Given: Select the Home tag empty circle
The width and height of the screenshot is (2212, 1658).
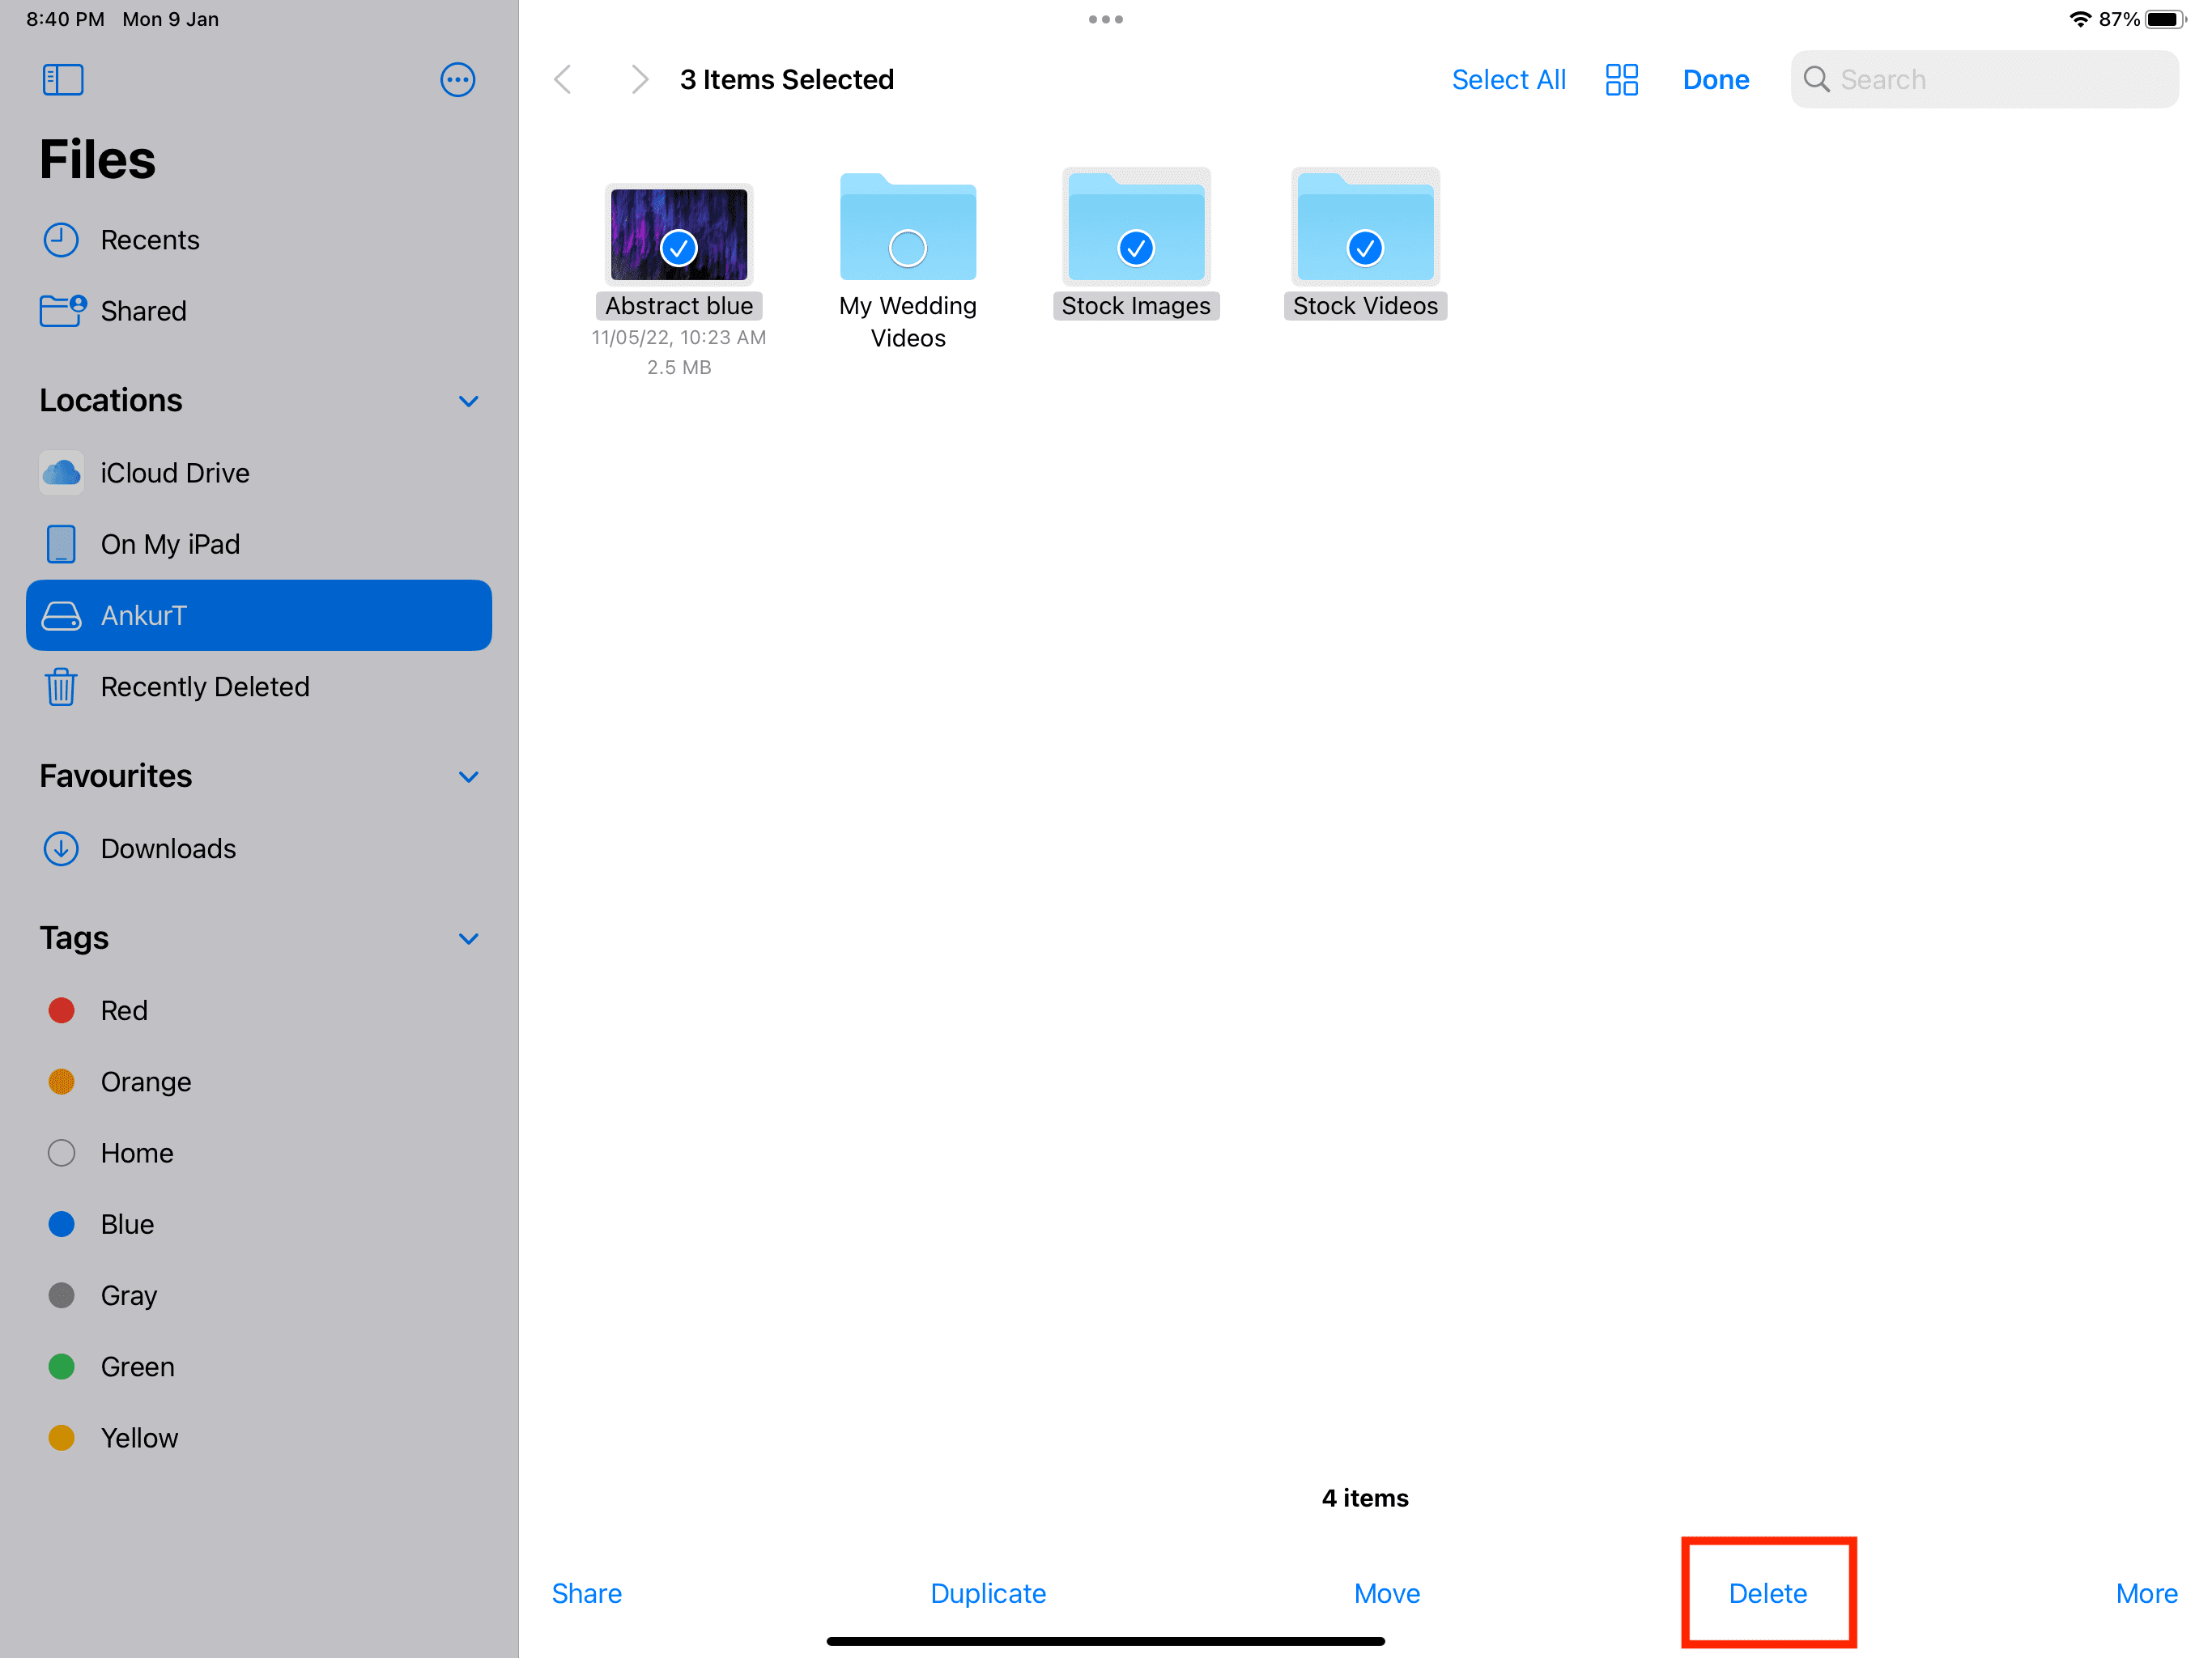Looking at the screenshot, I should pyautogui.click(x=61, y=1153).
